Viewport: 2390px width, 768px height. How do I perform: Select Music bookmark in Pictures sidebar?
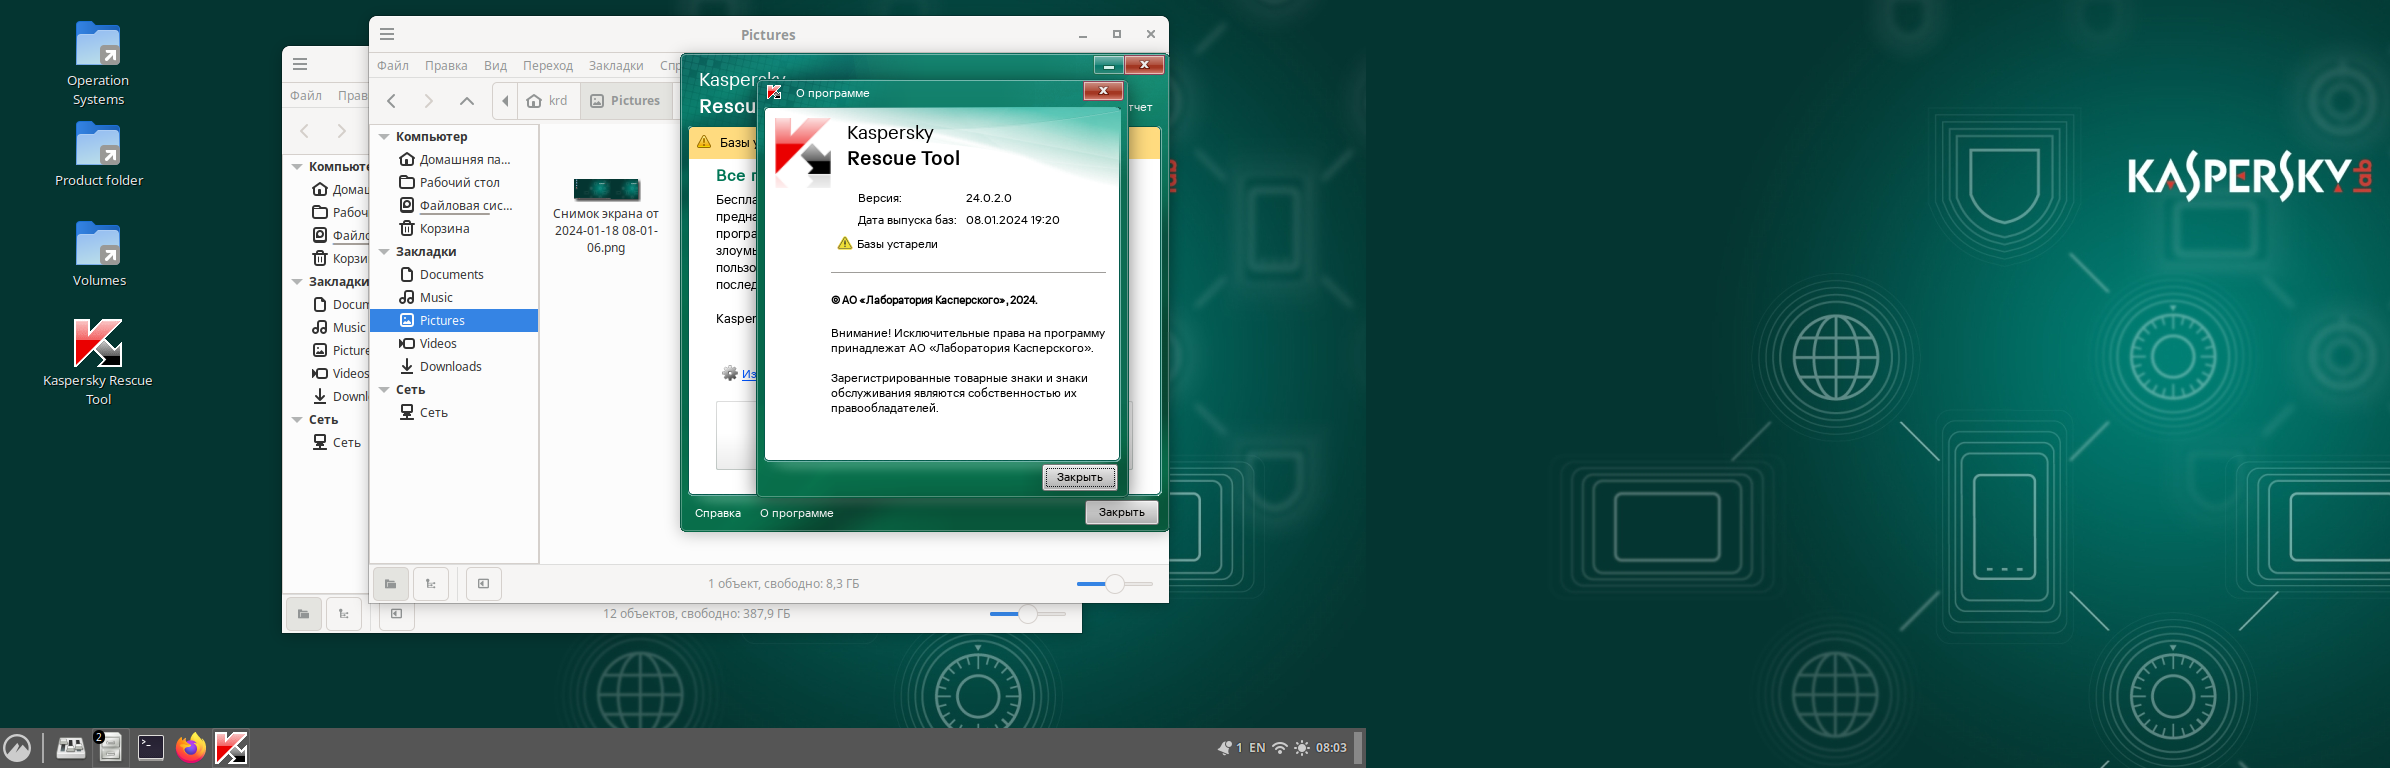pos(455,298)
